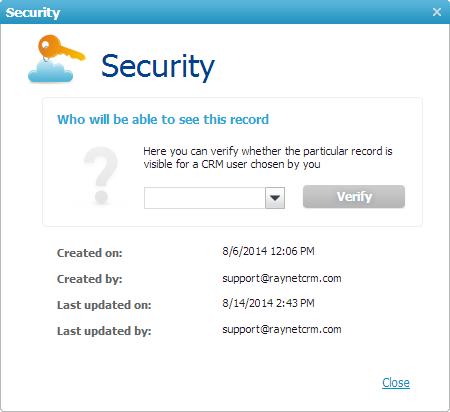Click the gray question mark icon
Image resolution: width=450 pixels, height=412 pixels.
tap(101, 175)
